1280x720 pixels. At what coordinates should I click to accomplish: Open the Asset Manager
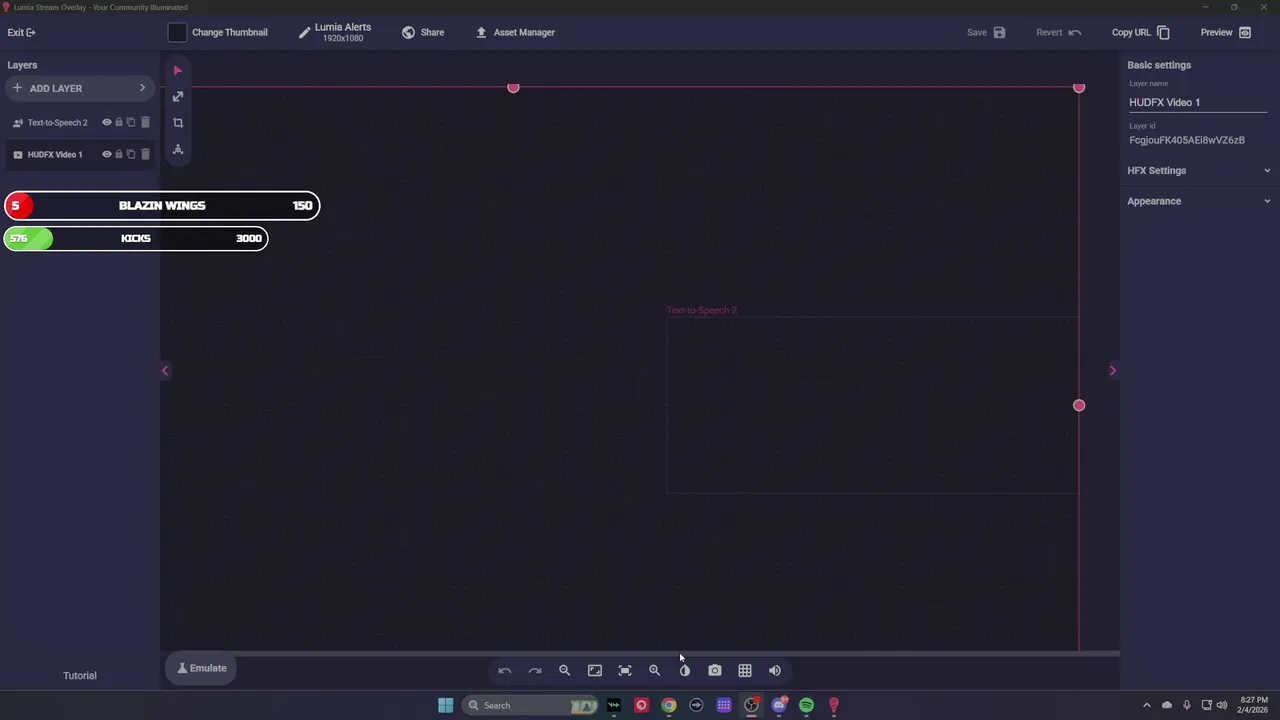click(515, 32)
